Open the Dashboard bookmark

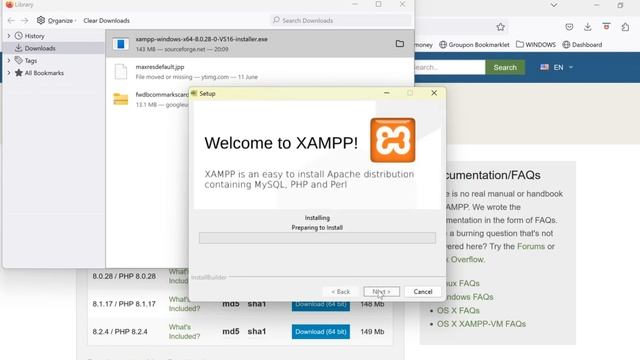pyautogui.click(x=582, y=44)
